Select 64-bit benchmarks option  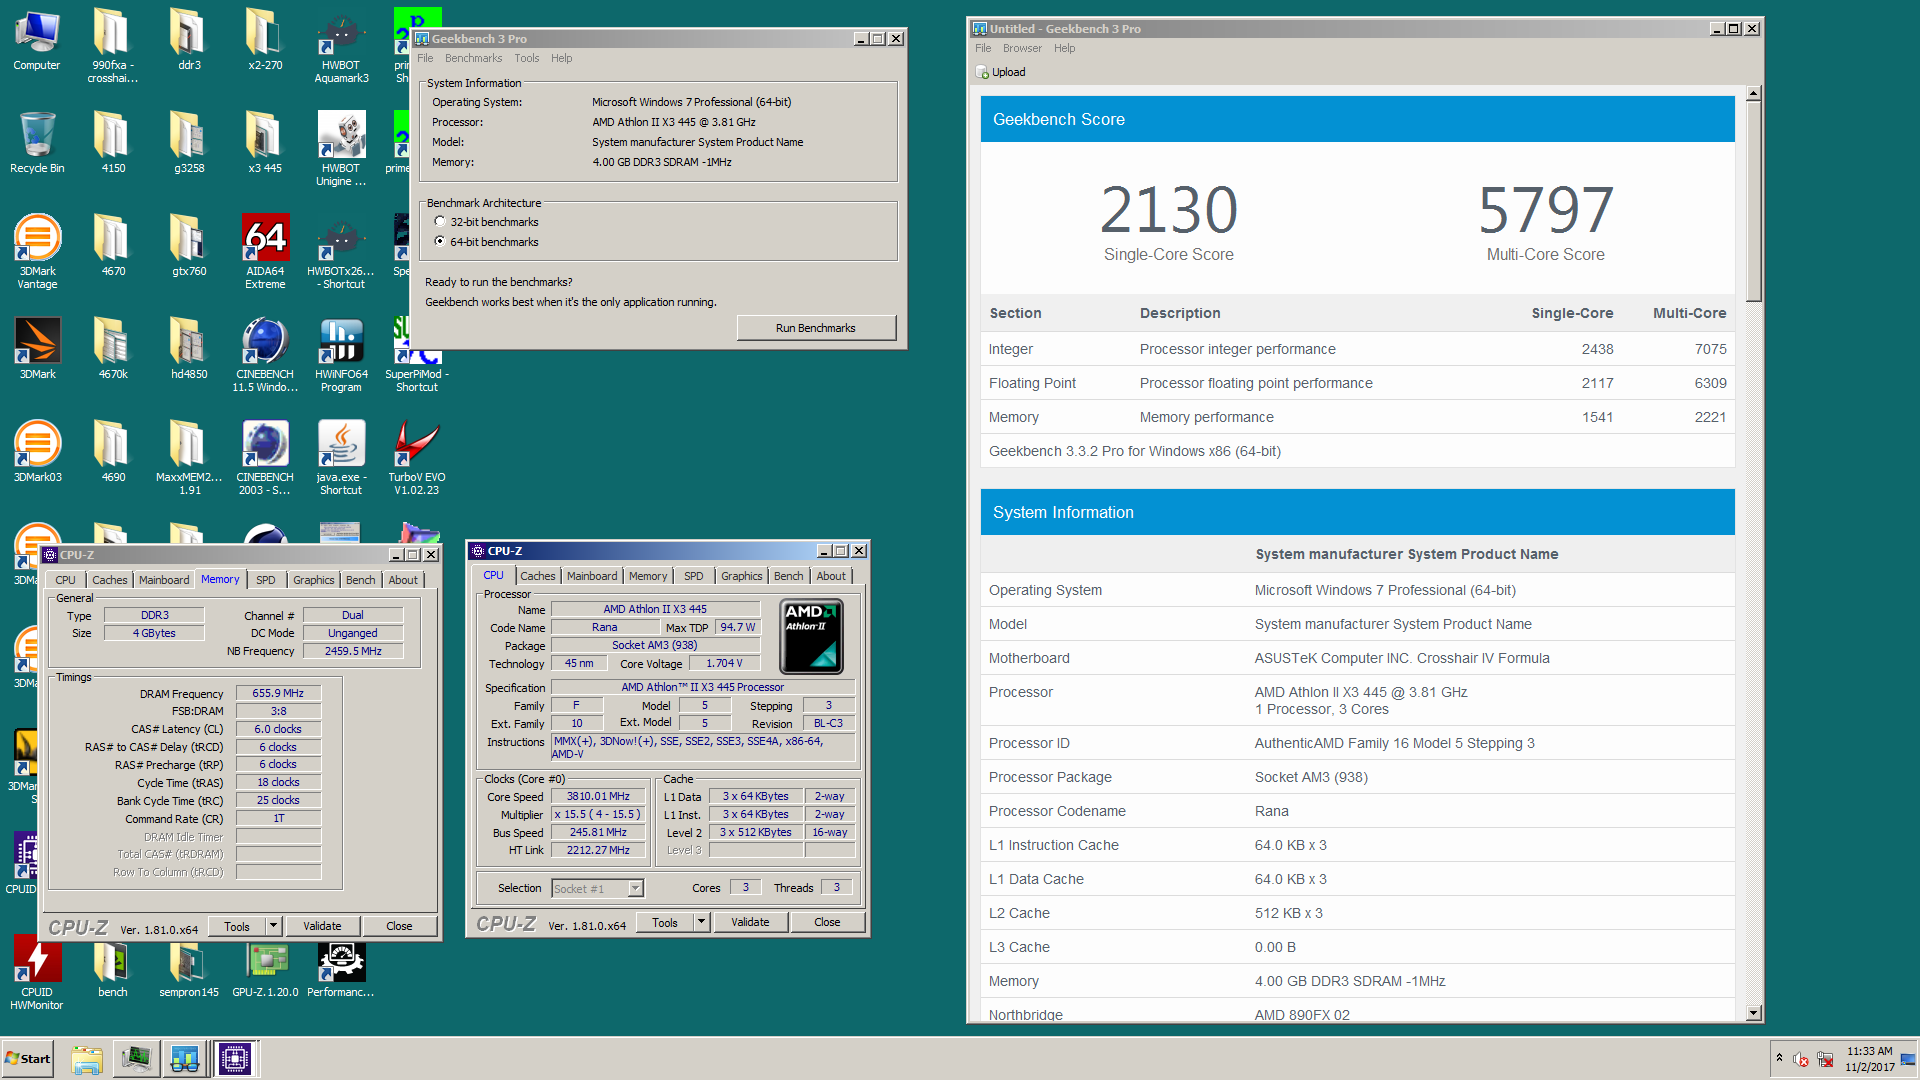[x=440, y=242]
